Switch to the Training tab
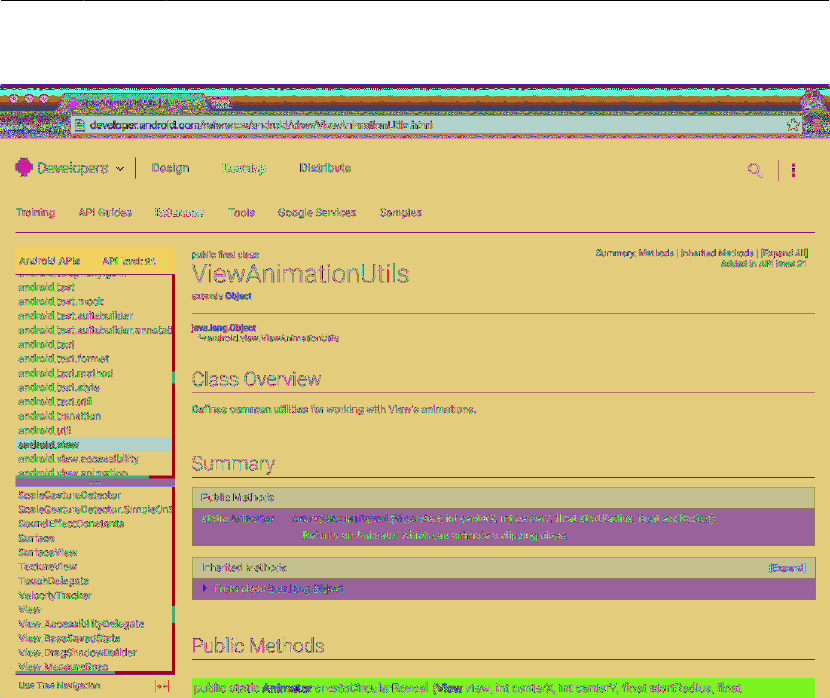Screen dimensions: 830x698 35,212
